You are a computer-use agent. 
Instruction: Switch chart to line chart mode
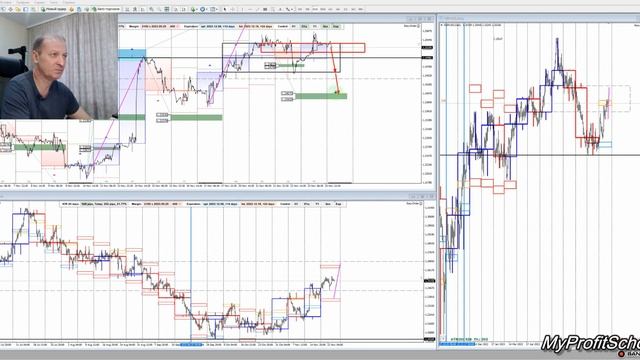click(142, 9)
